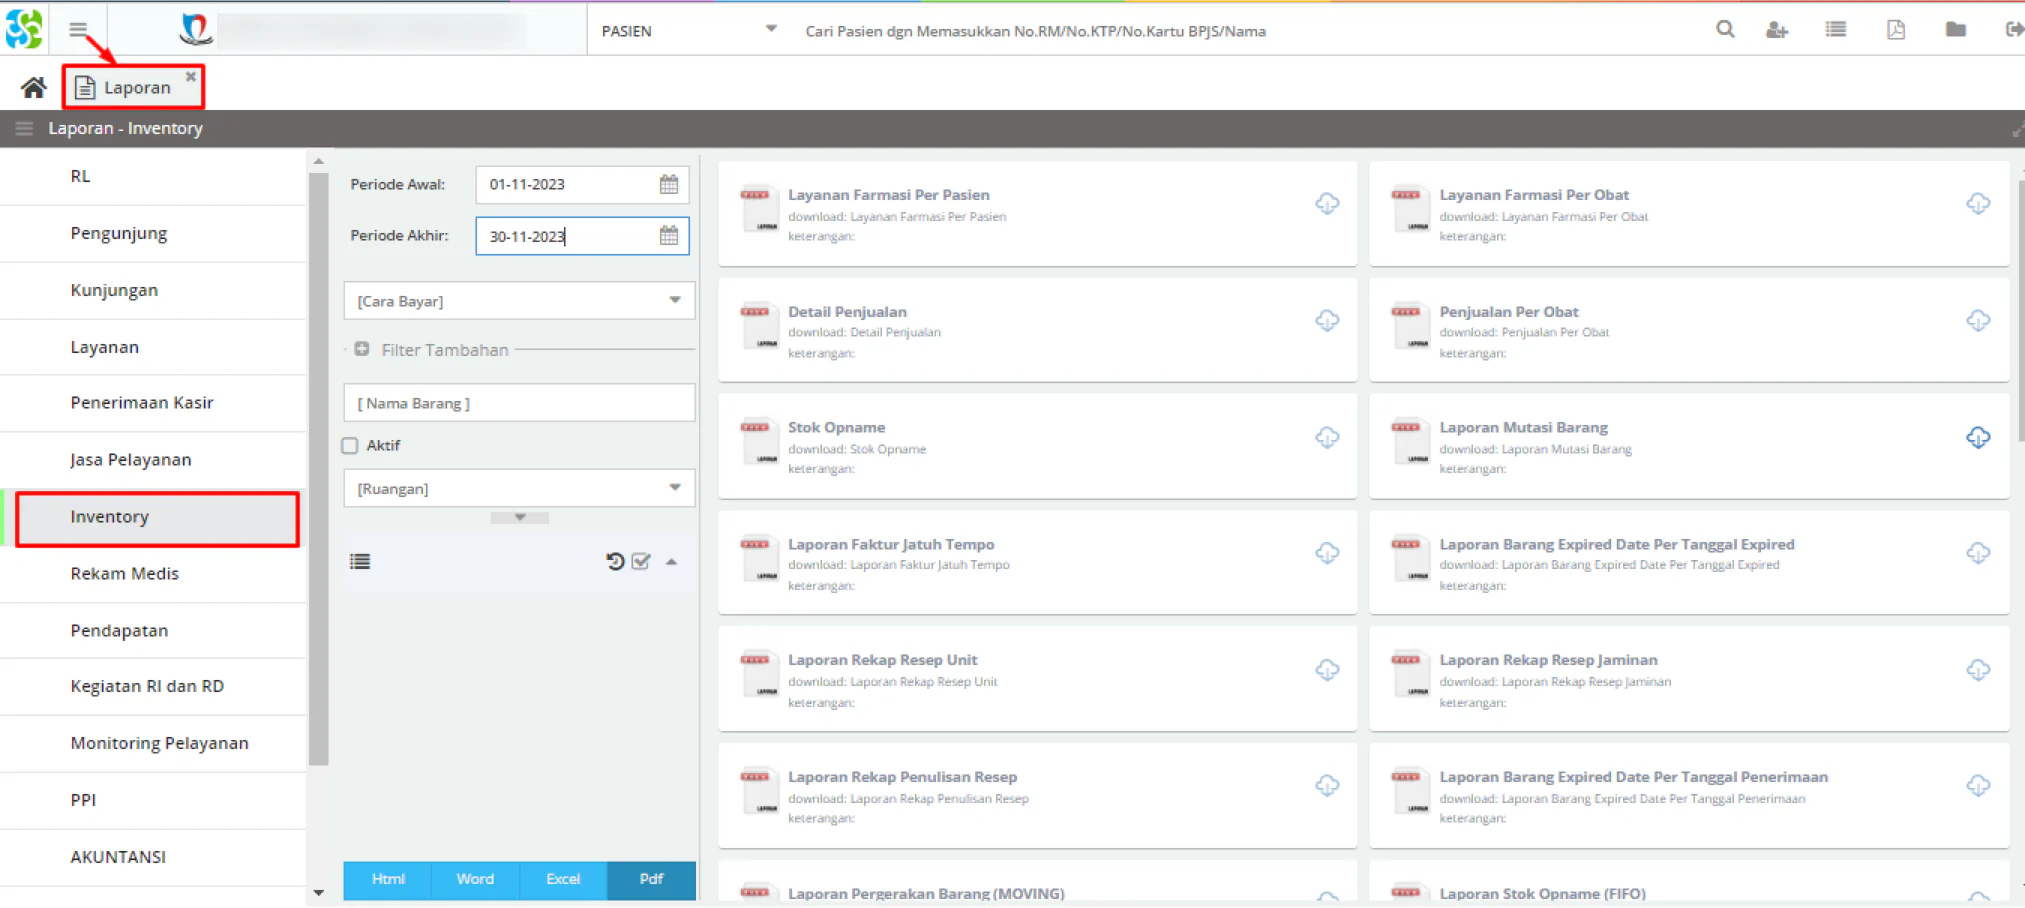Screen dimensions: 2025x908
Task: Select Monitoring Pelayanan category
Action: tap(153, 743)
